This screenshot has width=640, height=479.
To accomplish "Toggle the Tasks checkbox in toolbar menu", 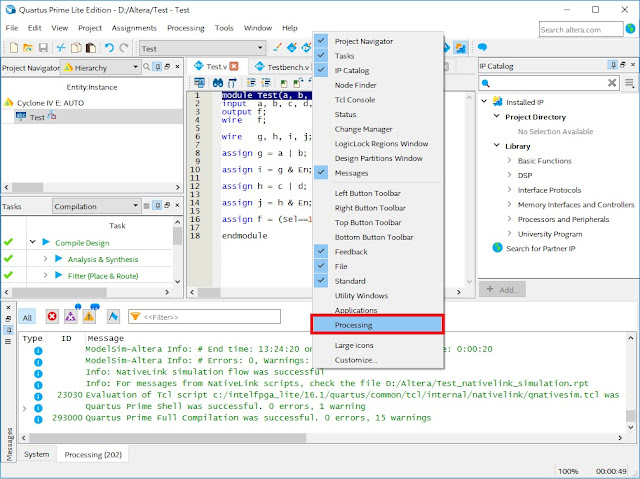I will [x=321, y=55].
